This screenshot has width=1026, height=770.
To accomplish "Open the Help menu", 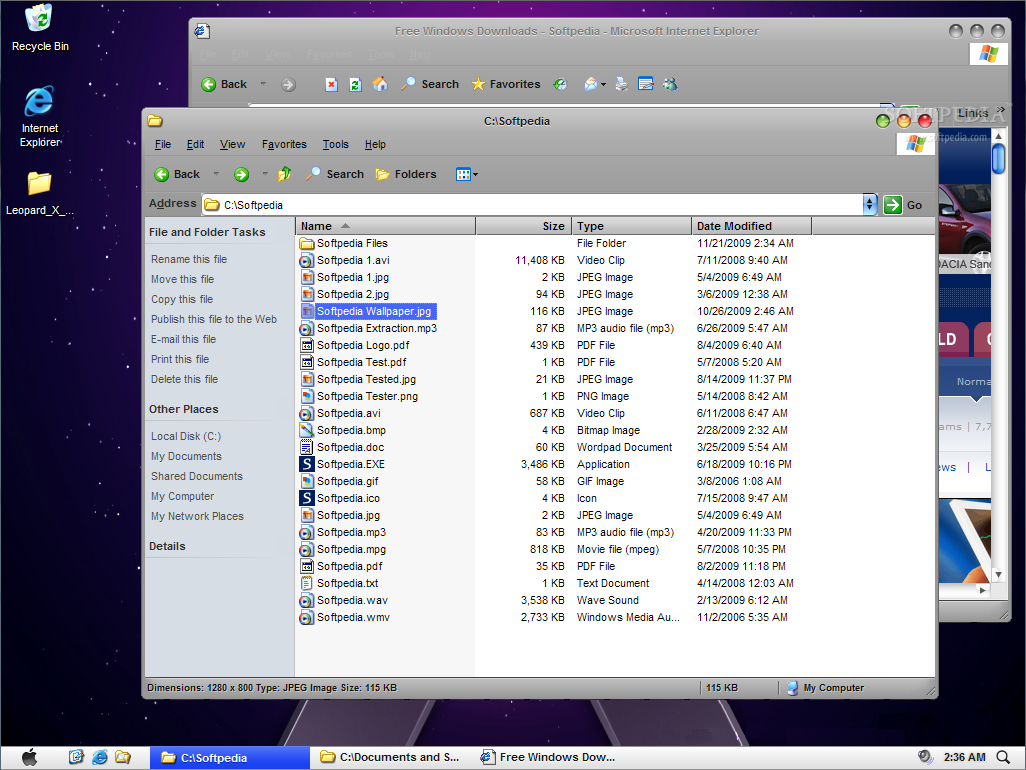I will pos(375,145).
